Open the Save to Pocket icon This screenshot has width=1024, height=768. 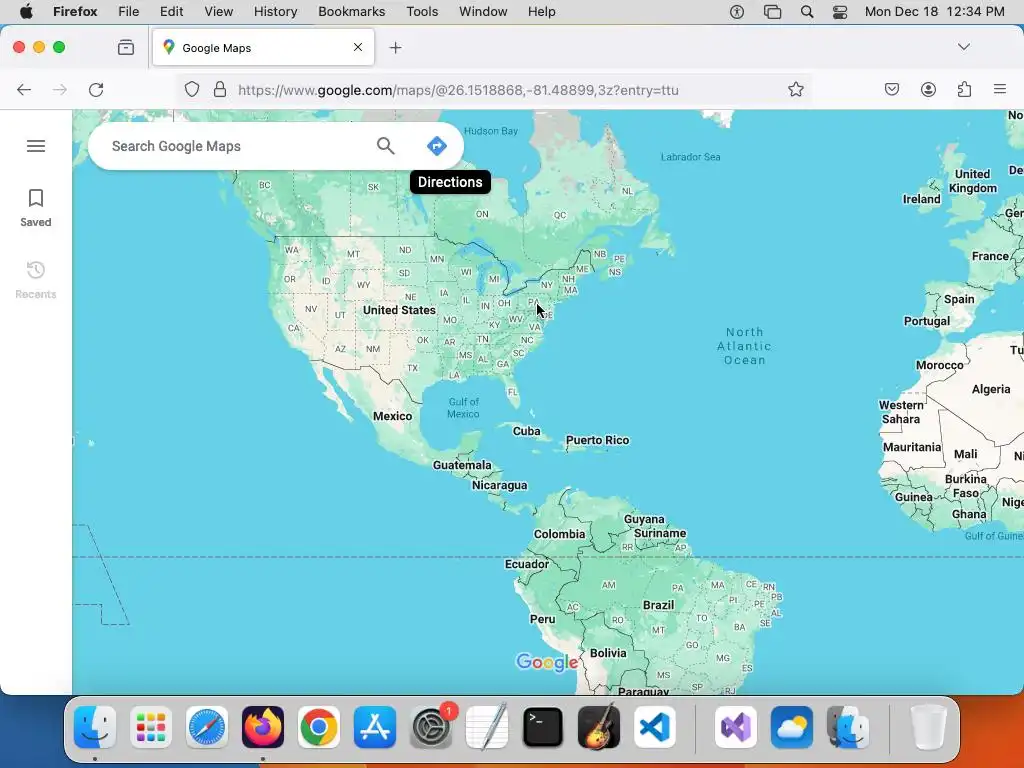[891, 89]
